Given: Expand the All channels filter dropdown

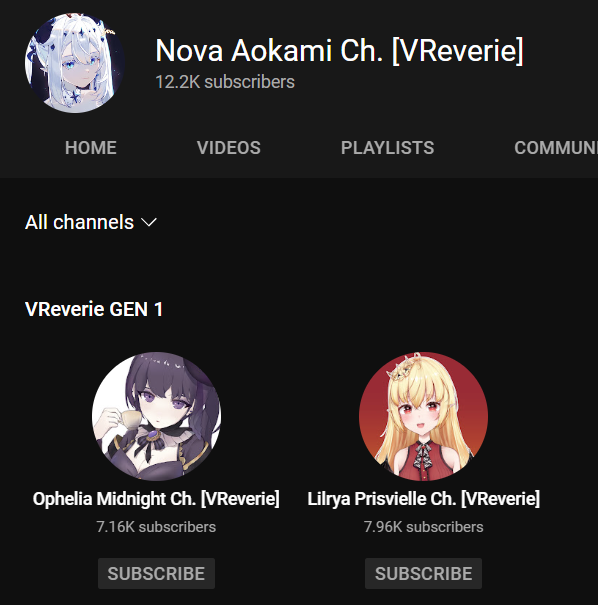Looking at the screenshot, I should [x=91, y=222].
